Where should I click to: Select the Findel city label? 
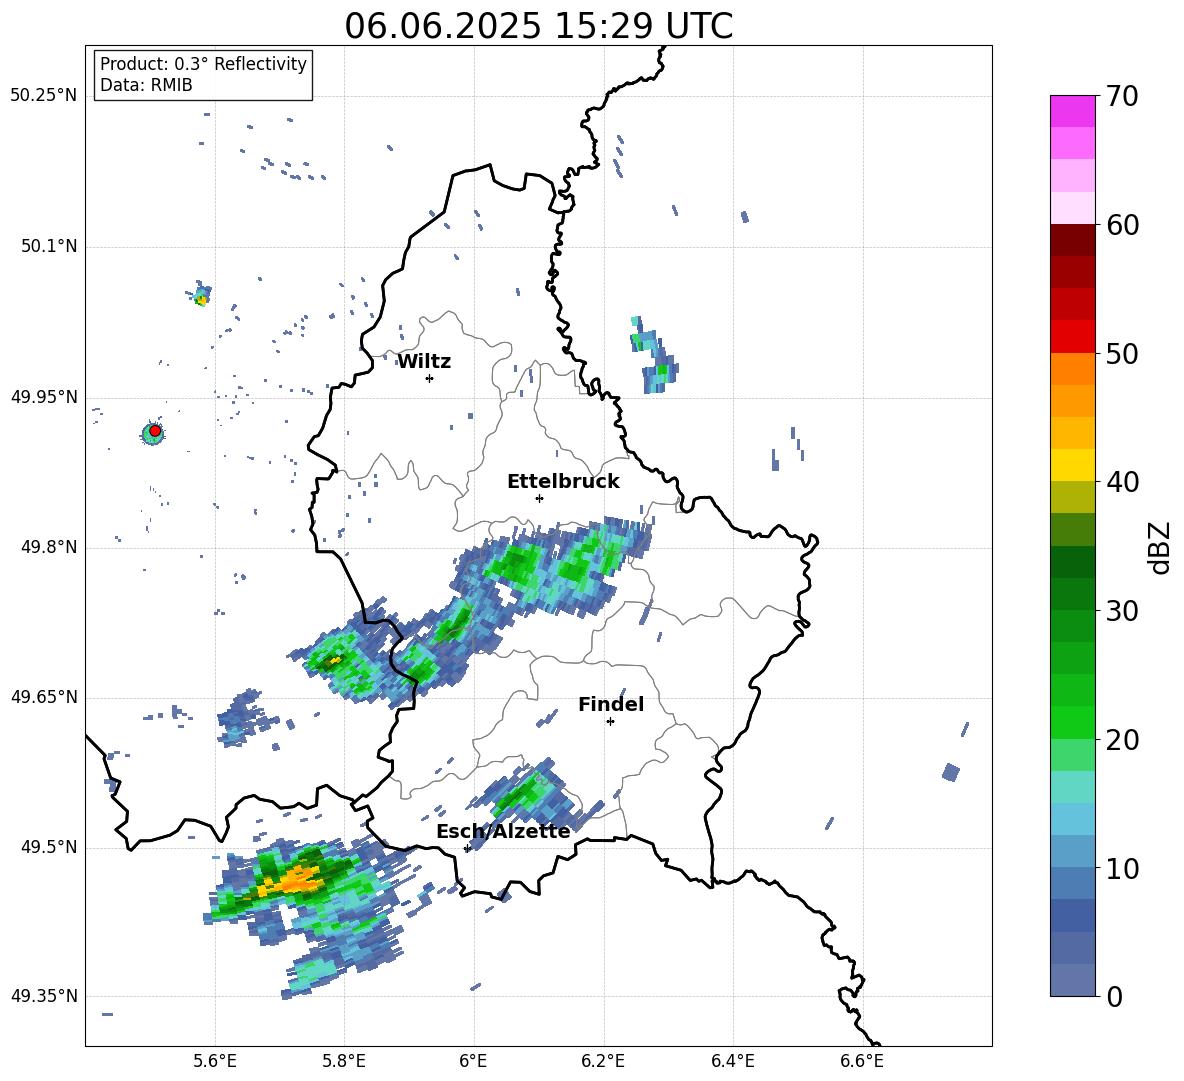point(611,704)
